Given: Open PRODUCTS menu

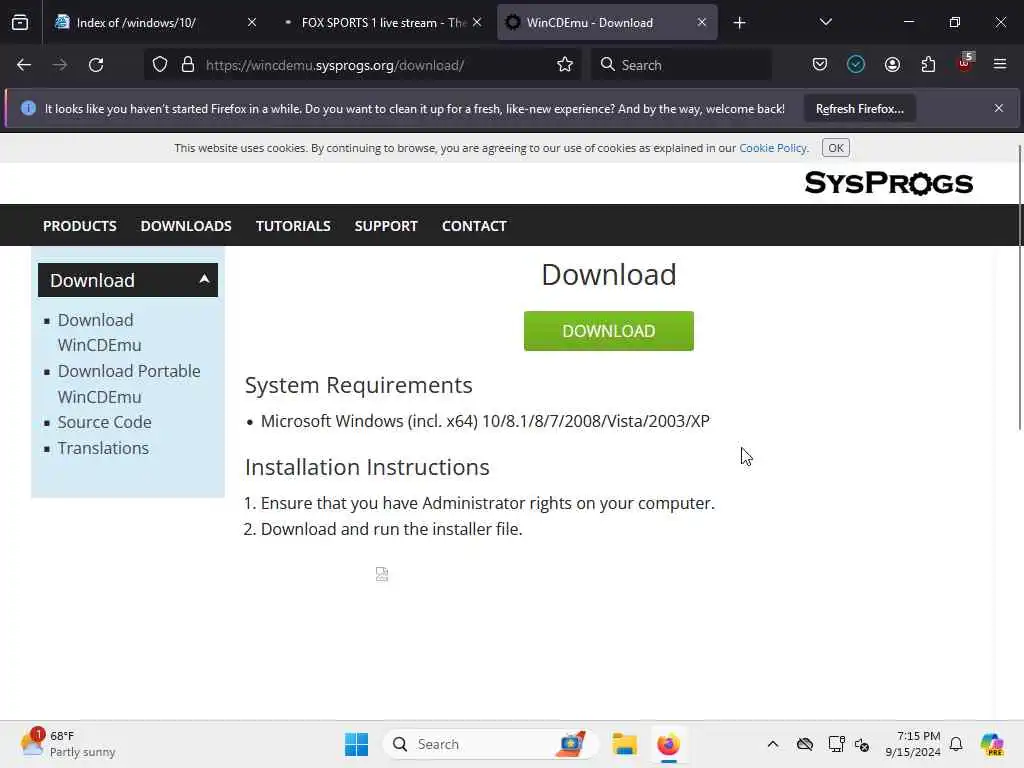Looking at the screenshot, I should [80, 226].
